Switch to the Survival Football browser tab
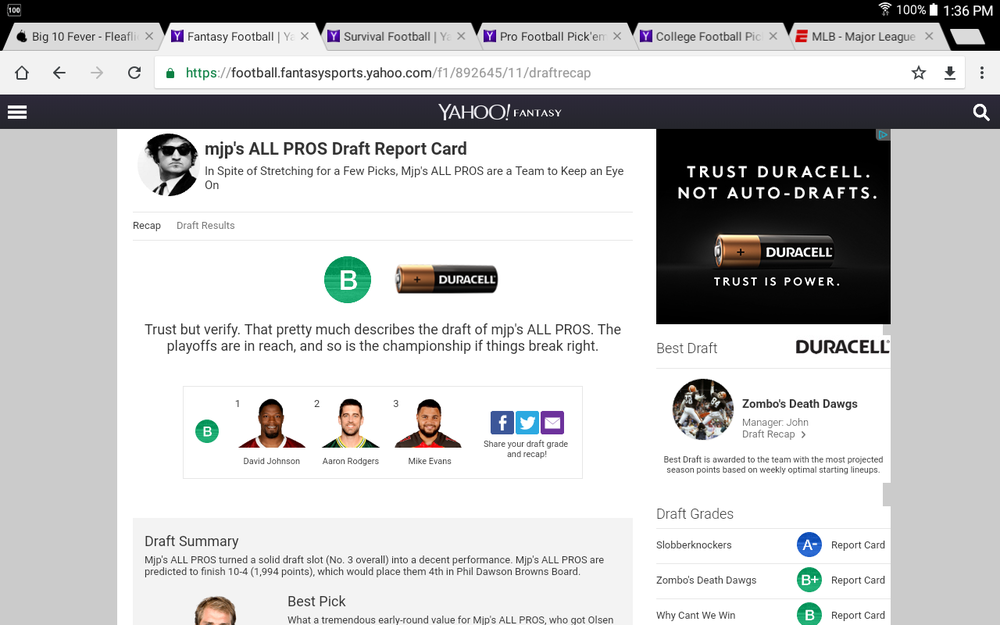This screenshot has height=625, width=1000. [395, 36]
